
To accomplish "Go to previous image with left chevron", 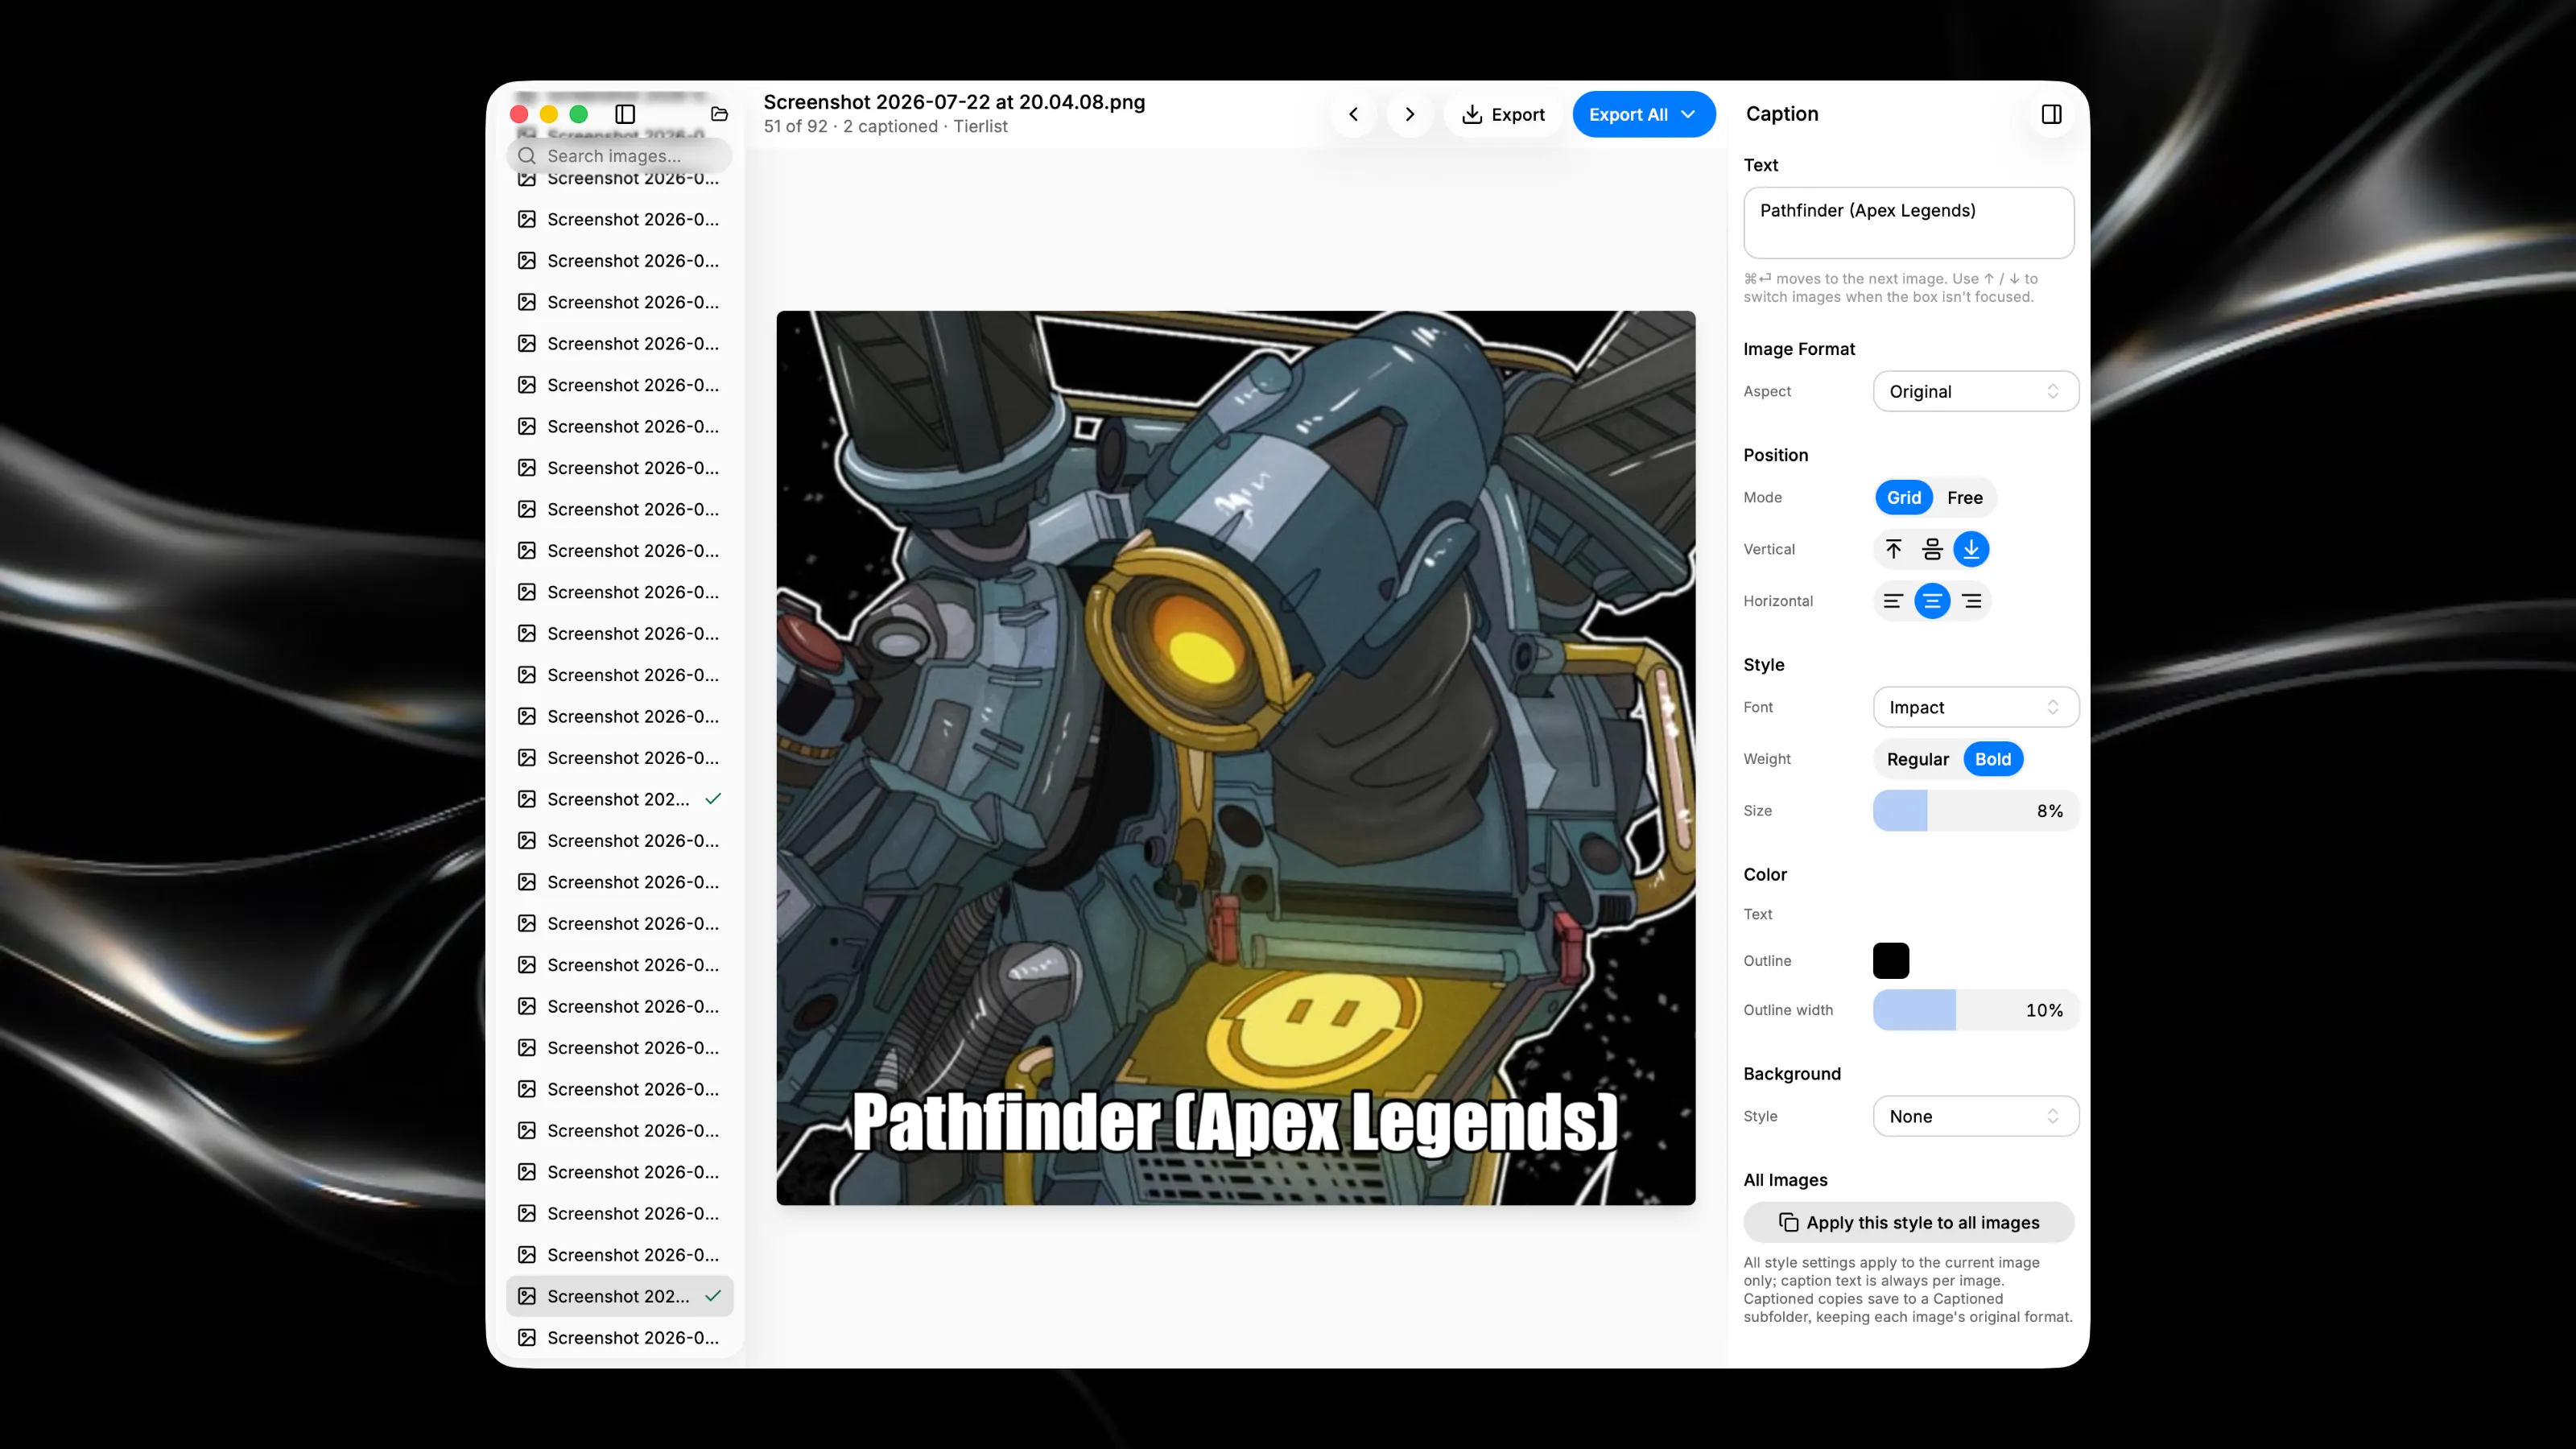I will tap(1353, 114).
